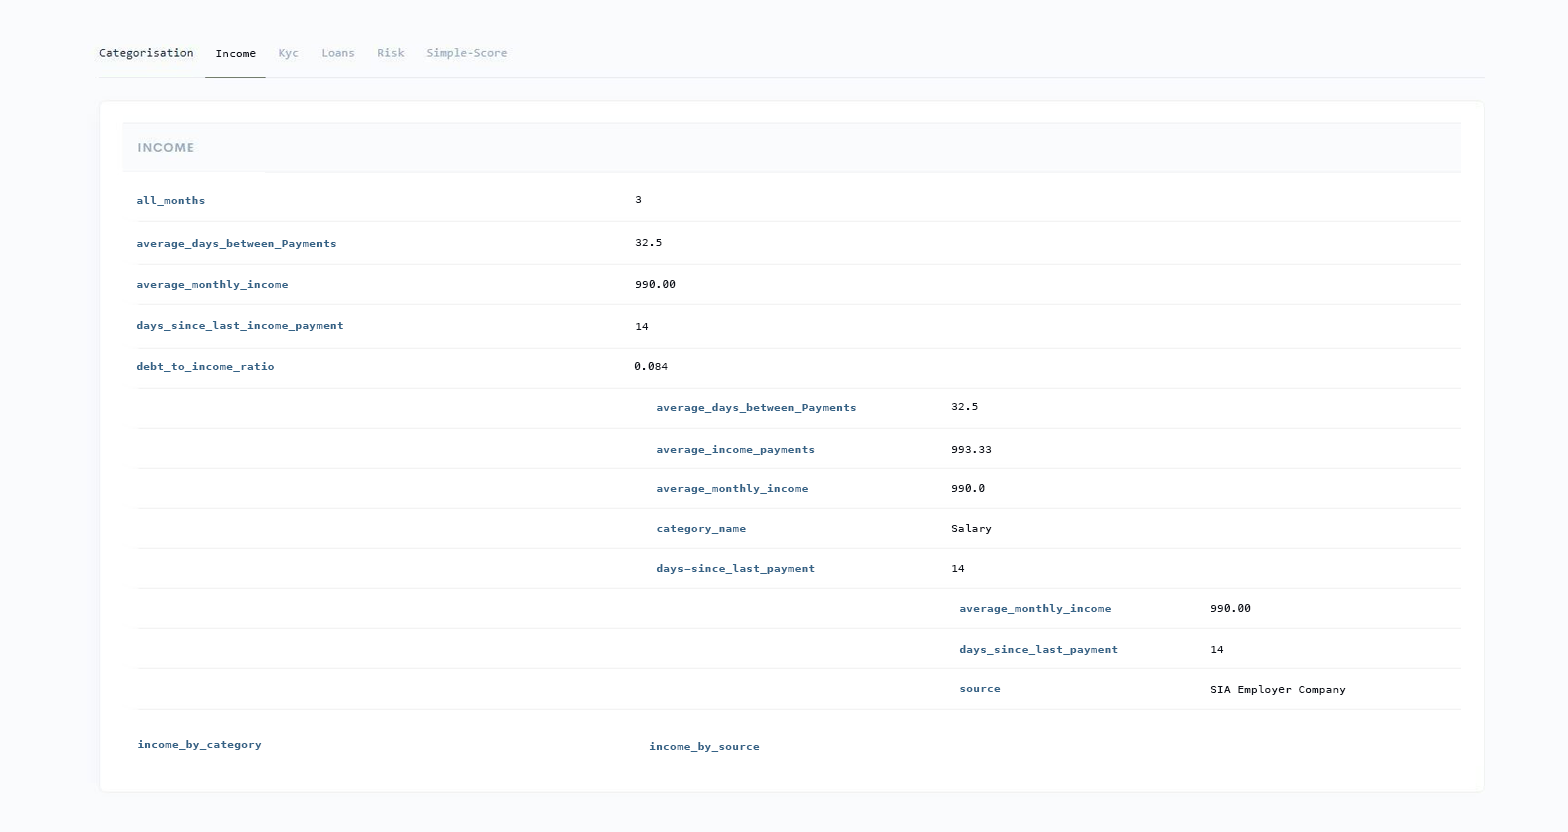The image size is (1568, 832).
Task: Click the source field label
Action: [980, 689]
